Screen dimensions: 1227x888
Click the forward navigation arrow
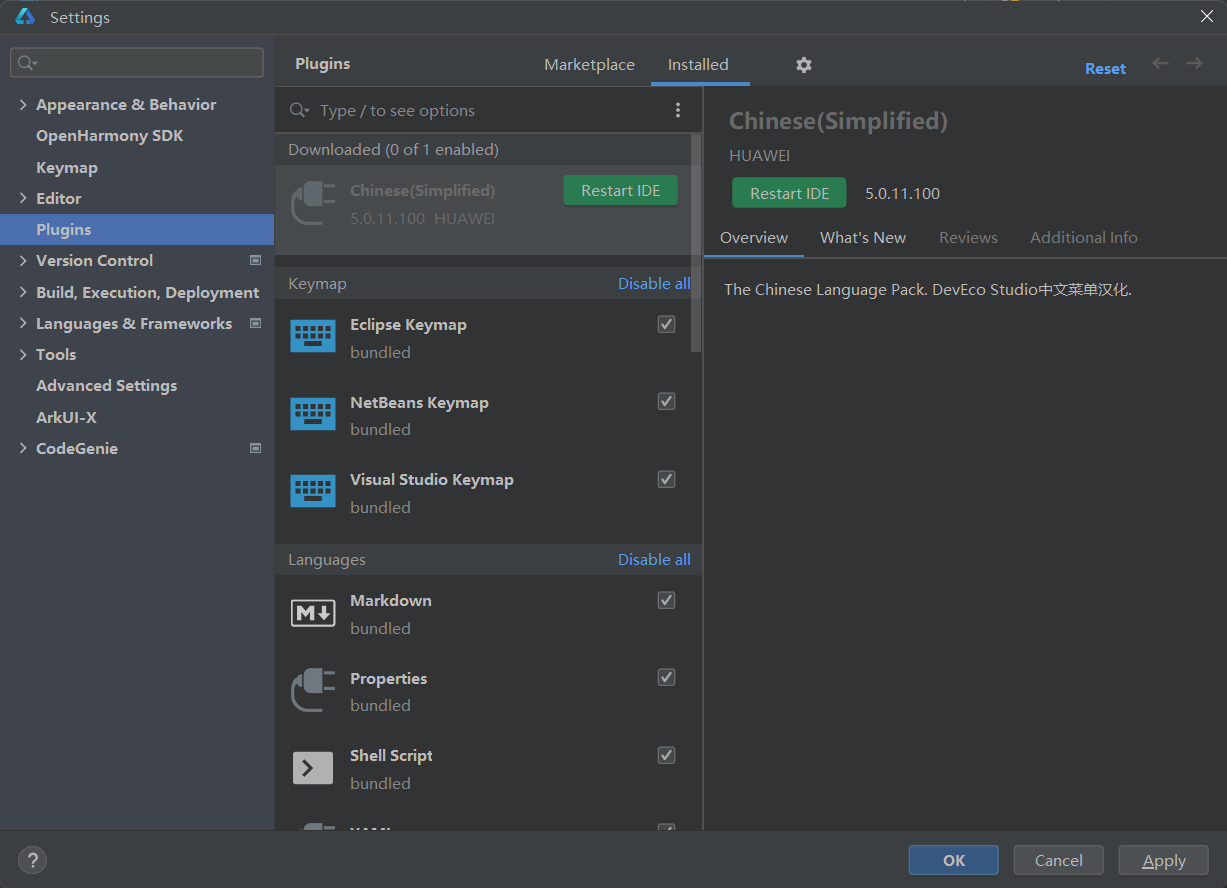click(x=1194, y=63)
